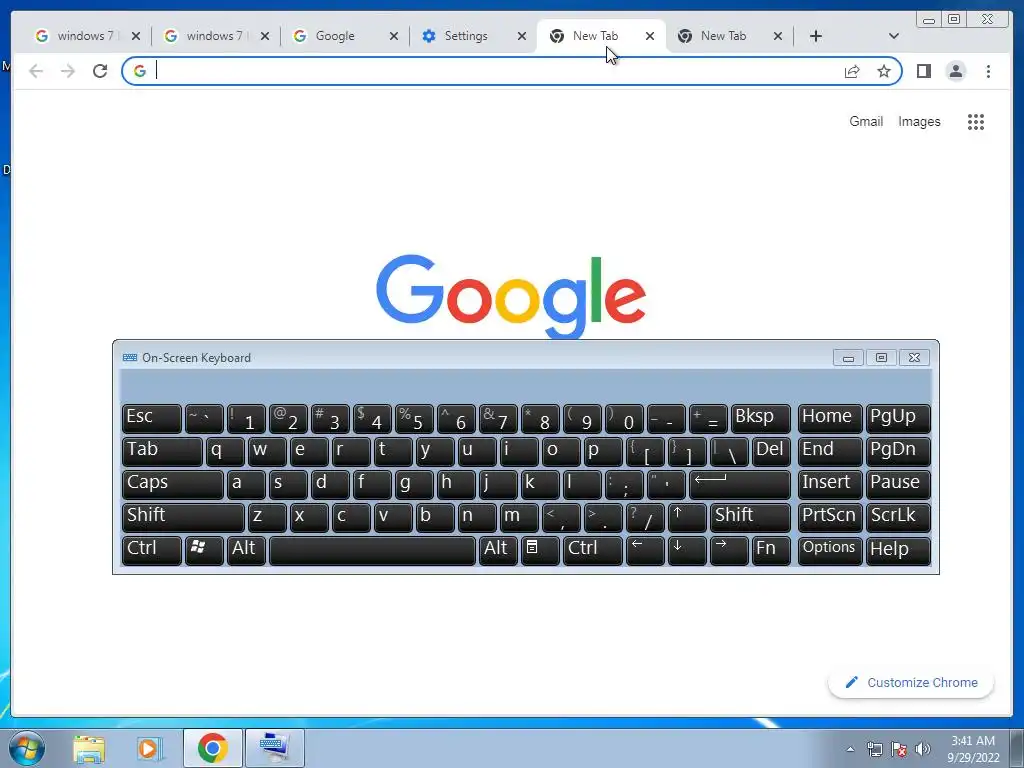
Task: Toggle the left Ctrl key on the keyboard
Action: coord(152,551)
